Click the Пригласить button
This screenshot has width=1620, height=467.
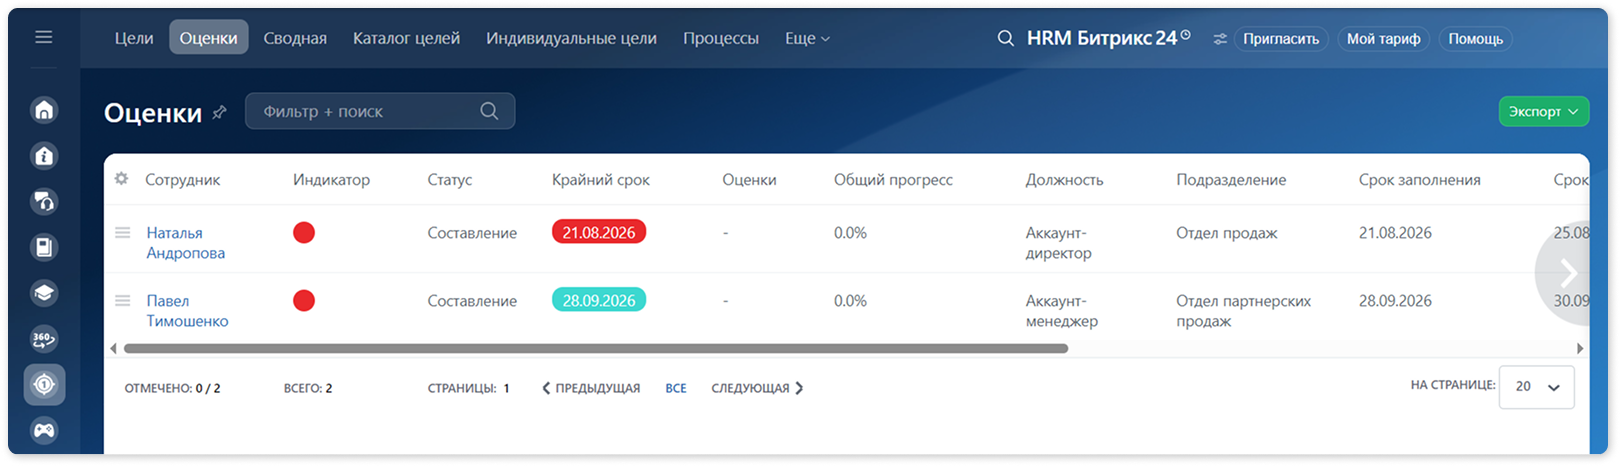click(x=1281, y=39)
